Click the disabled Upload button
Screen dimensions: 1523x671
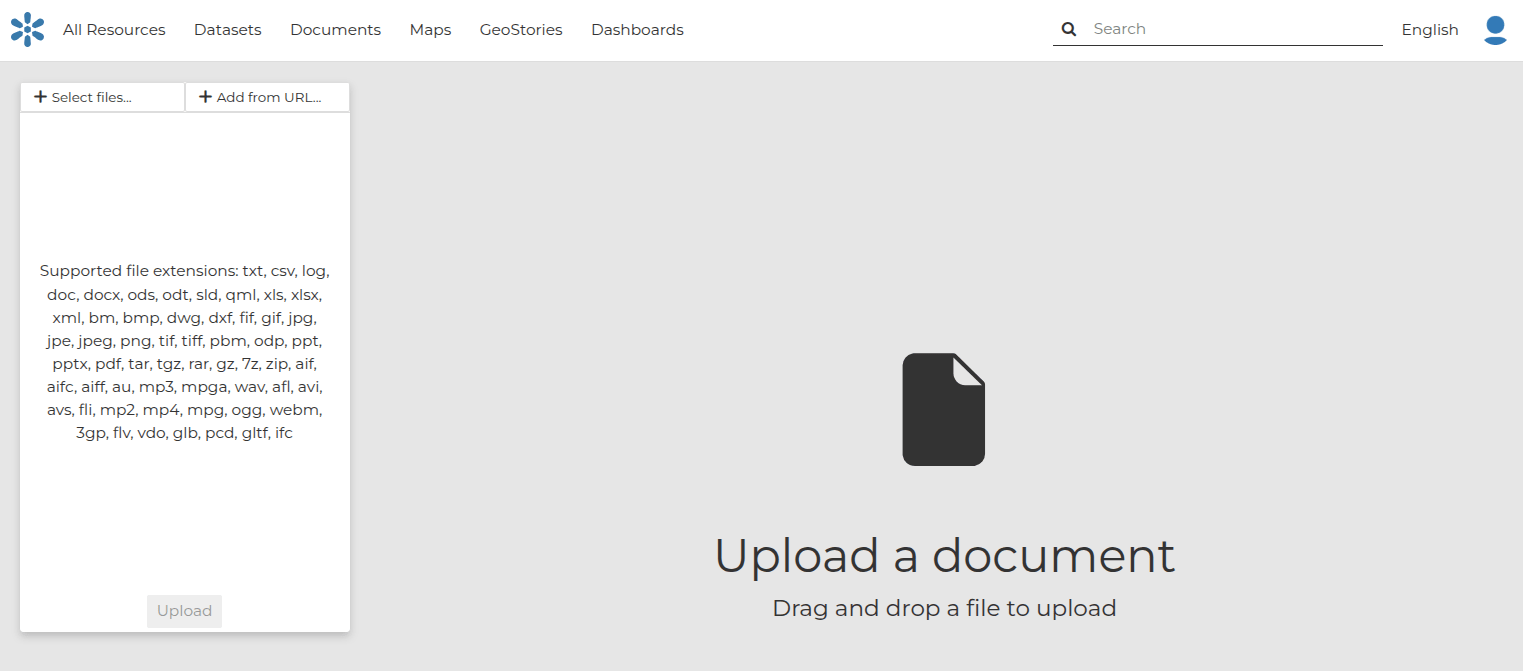(x=184, y=611)
